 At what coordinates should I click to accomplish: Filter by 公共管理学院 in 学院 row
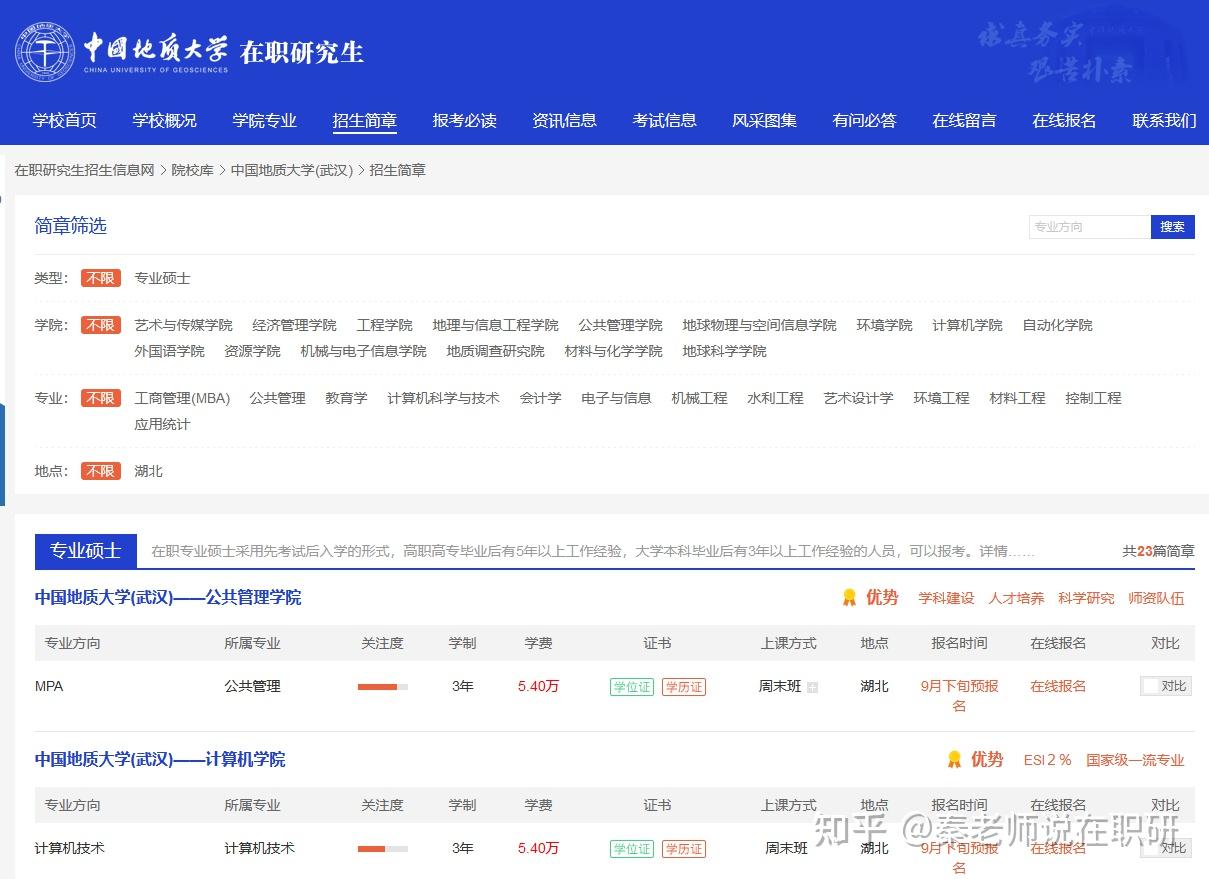[x=621, y=325]
